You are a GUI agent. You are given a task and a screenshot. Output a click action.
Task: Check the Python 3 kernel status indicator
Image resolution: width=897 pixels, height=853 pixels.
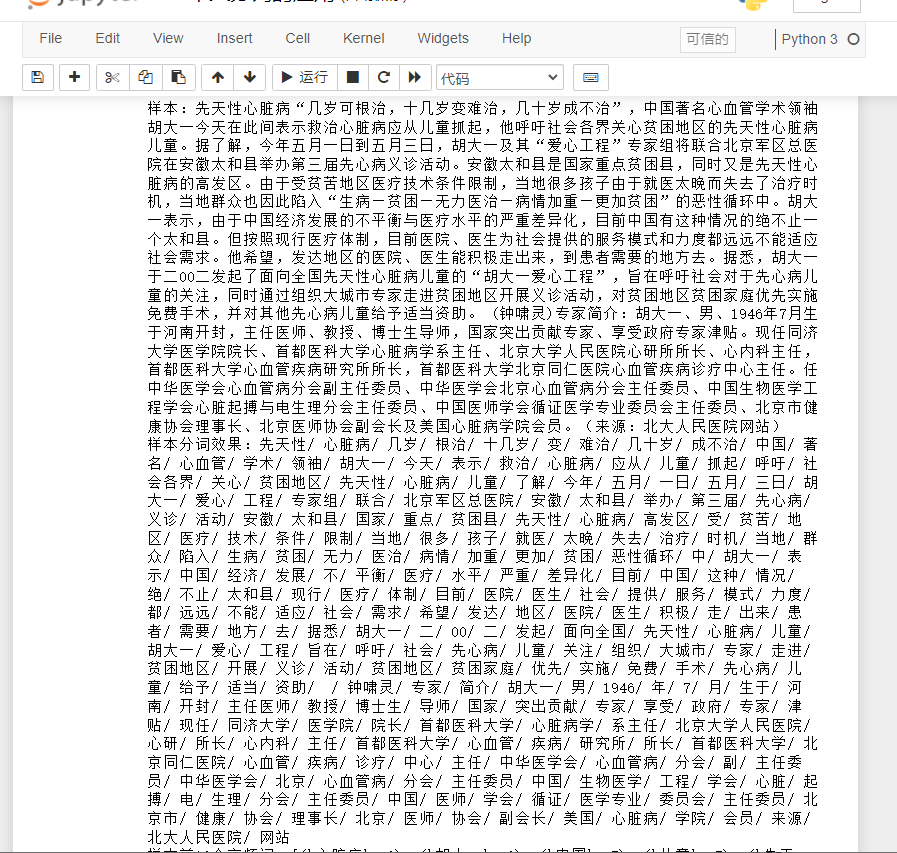(812, 40)
